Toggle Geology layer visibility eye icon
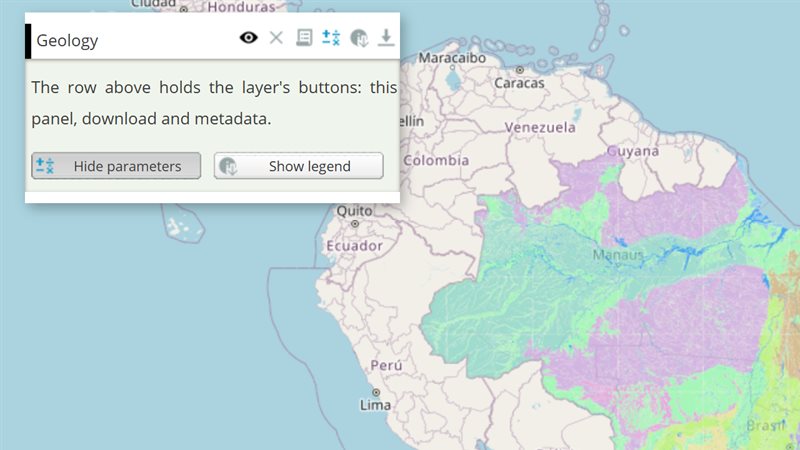 pyautogui.click(x=248, y=38)
